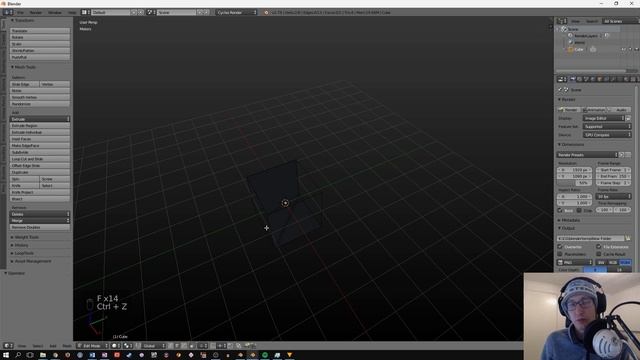Image resolution: width=640 pixels, height=360 pixels.
Task: Enable the Crop checkbox
Action: pos(579,210)
